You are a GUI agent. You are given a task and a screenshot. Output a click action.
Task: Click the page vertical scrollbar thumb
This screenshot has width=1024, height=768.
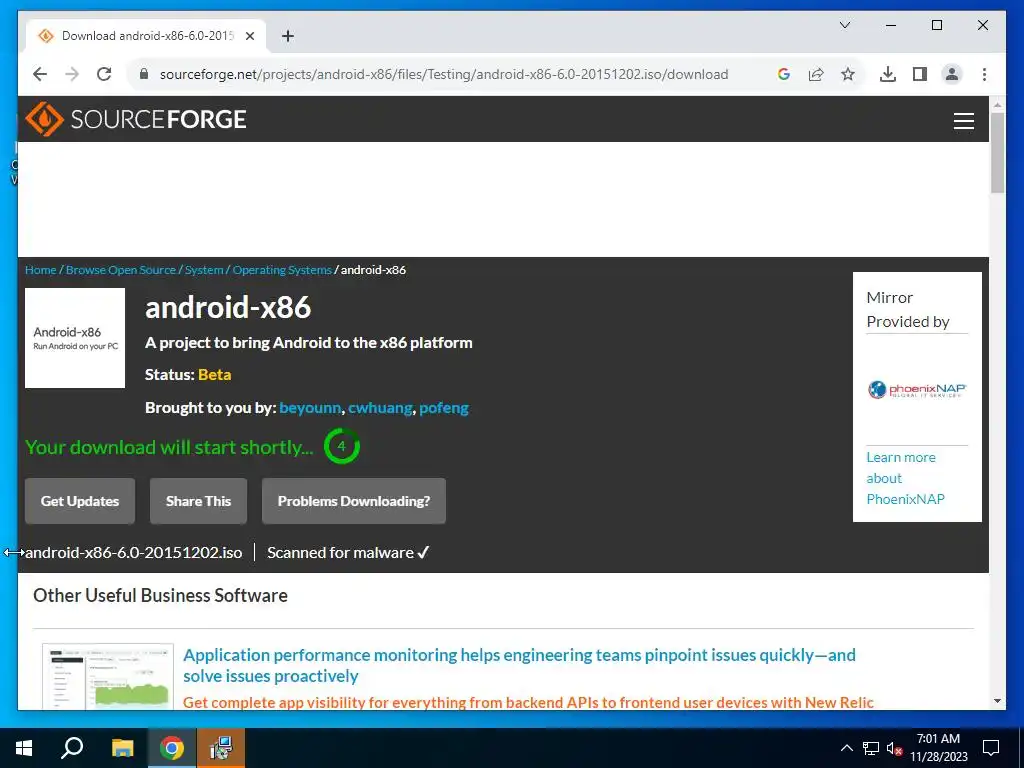(x=997, y=152)
